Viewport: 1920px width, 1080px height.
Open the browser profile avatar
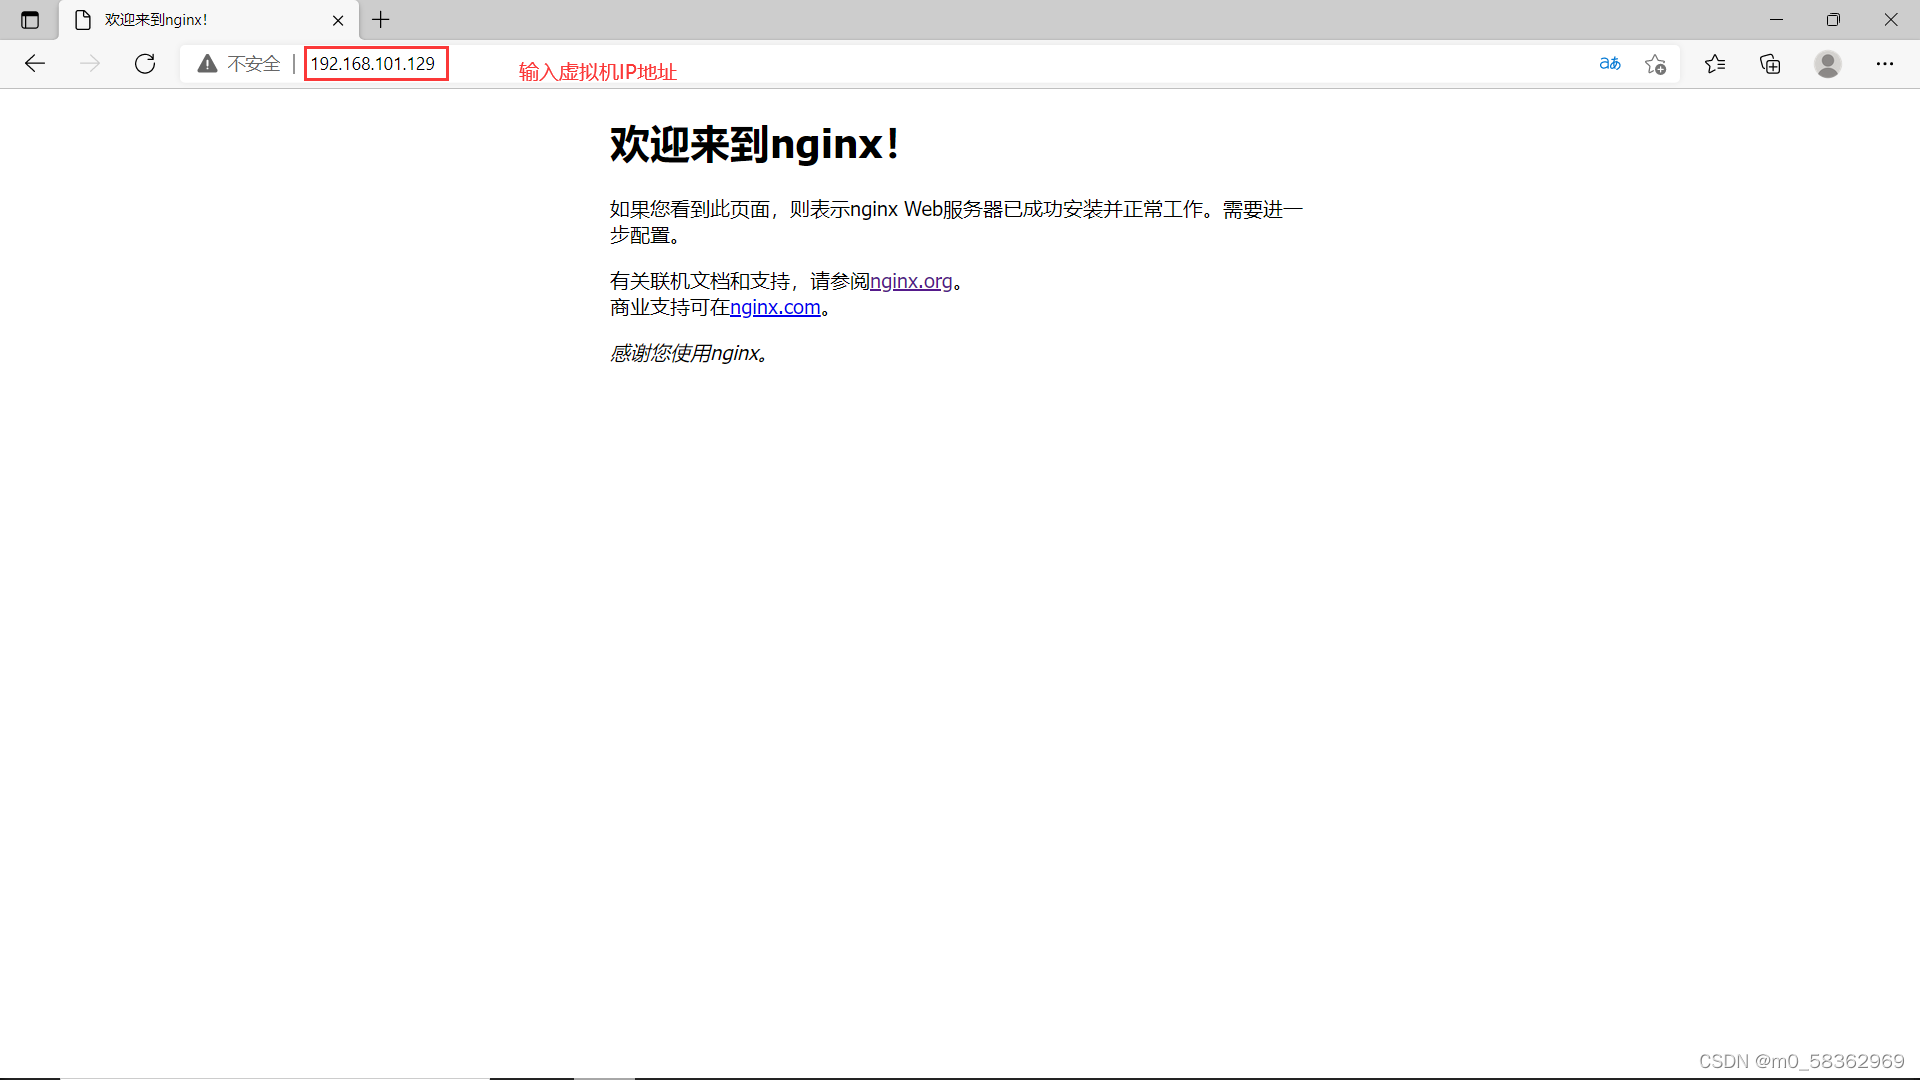pyautogui.click(x=1827, y=63)
